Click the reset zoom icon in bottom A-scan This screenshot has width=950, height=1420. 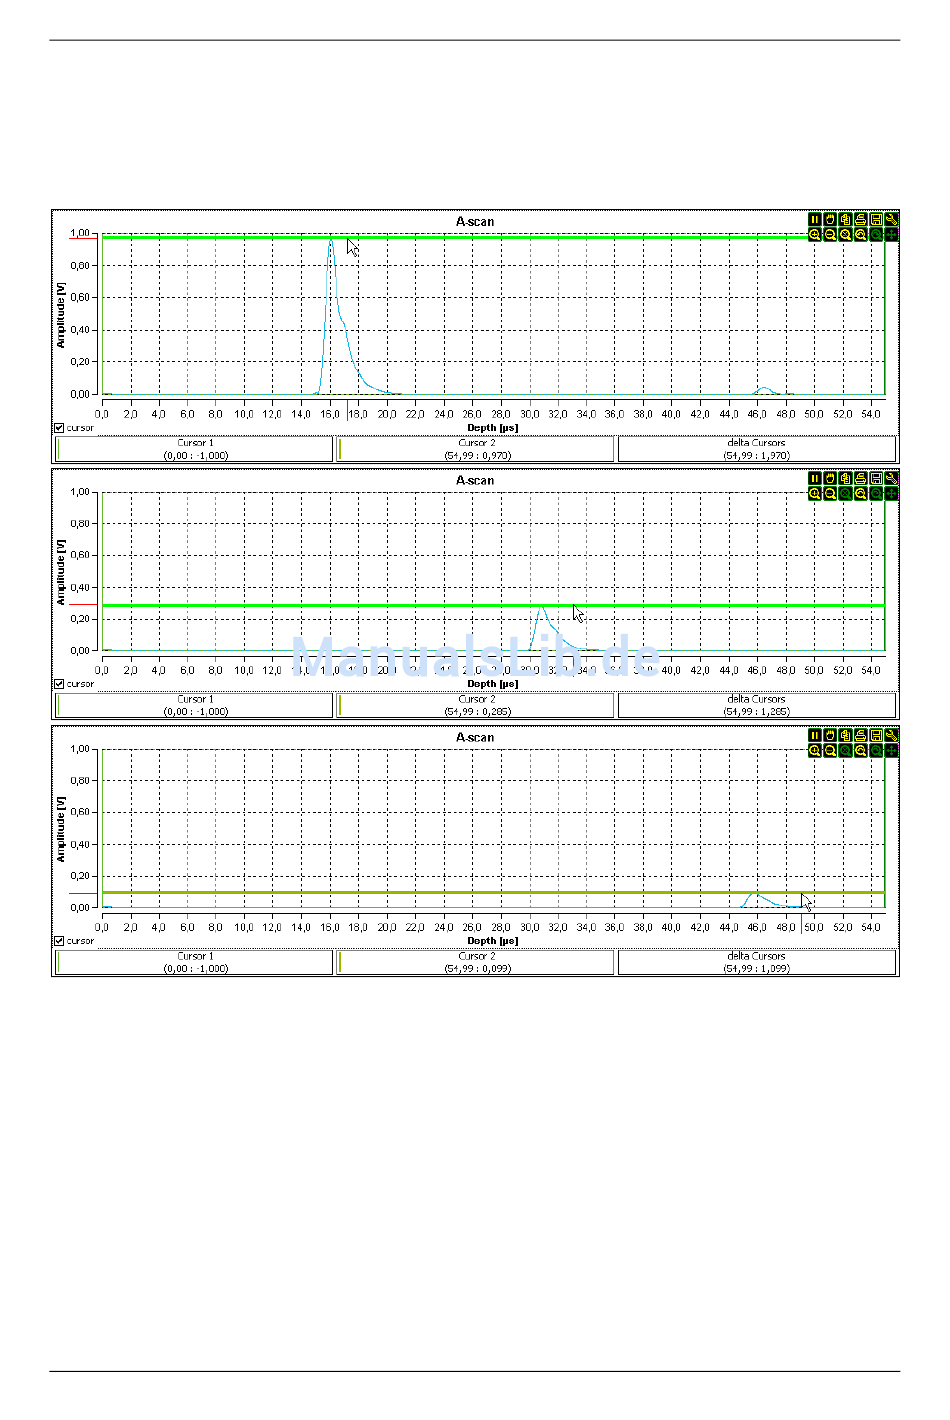(845, 751)
